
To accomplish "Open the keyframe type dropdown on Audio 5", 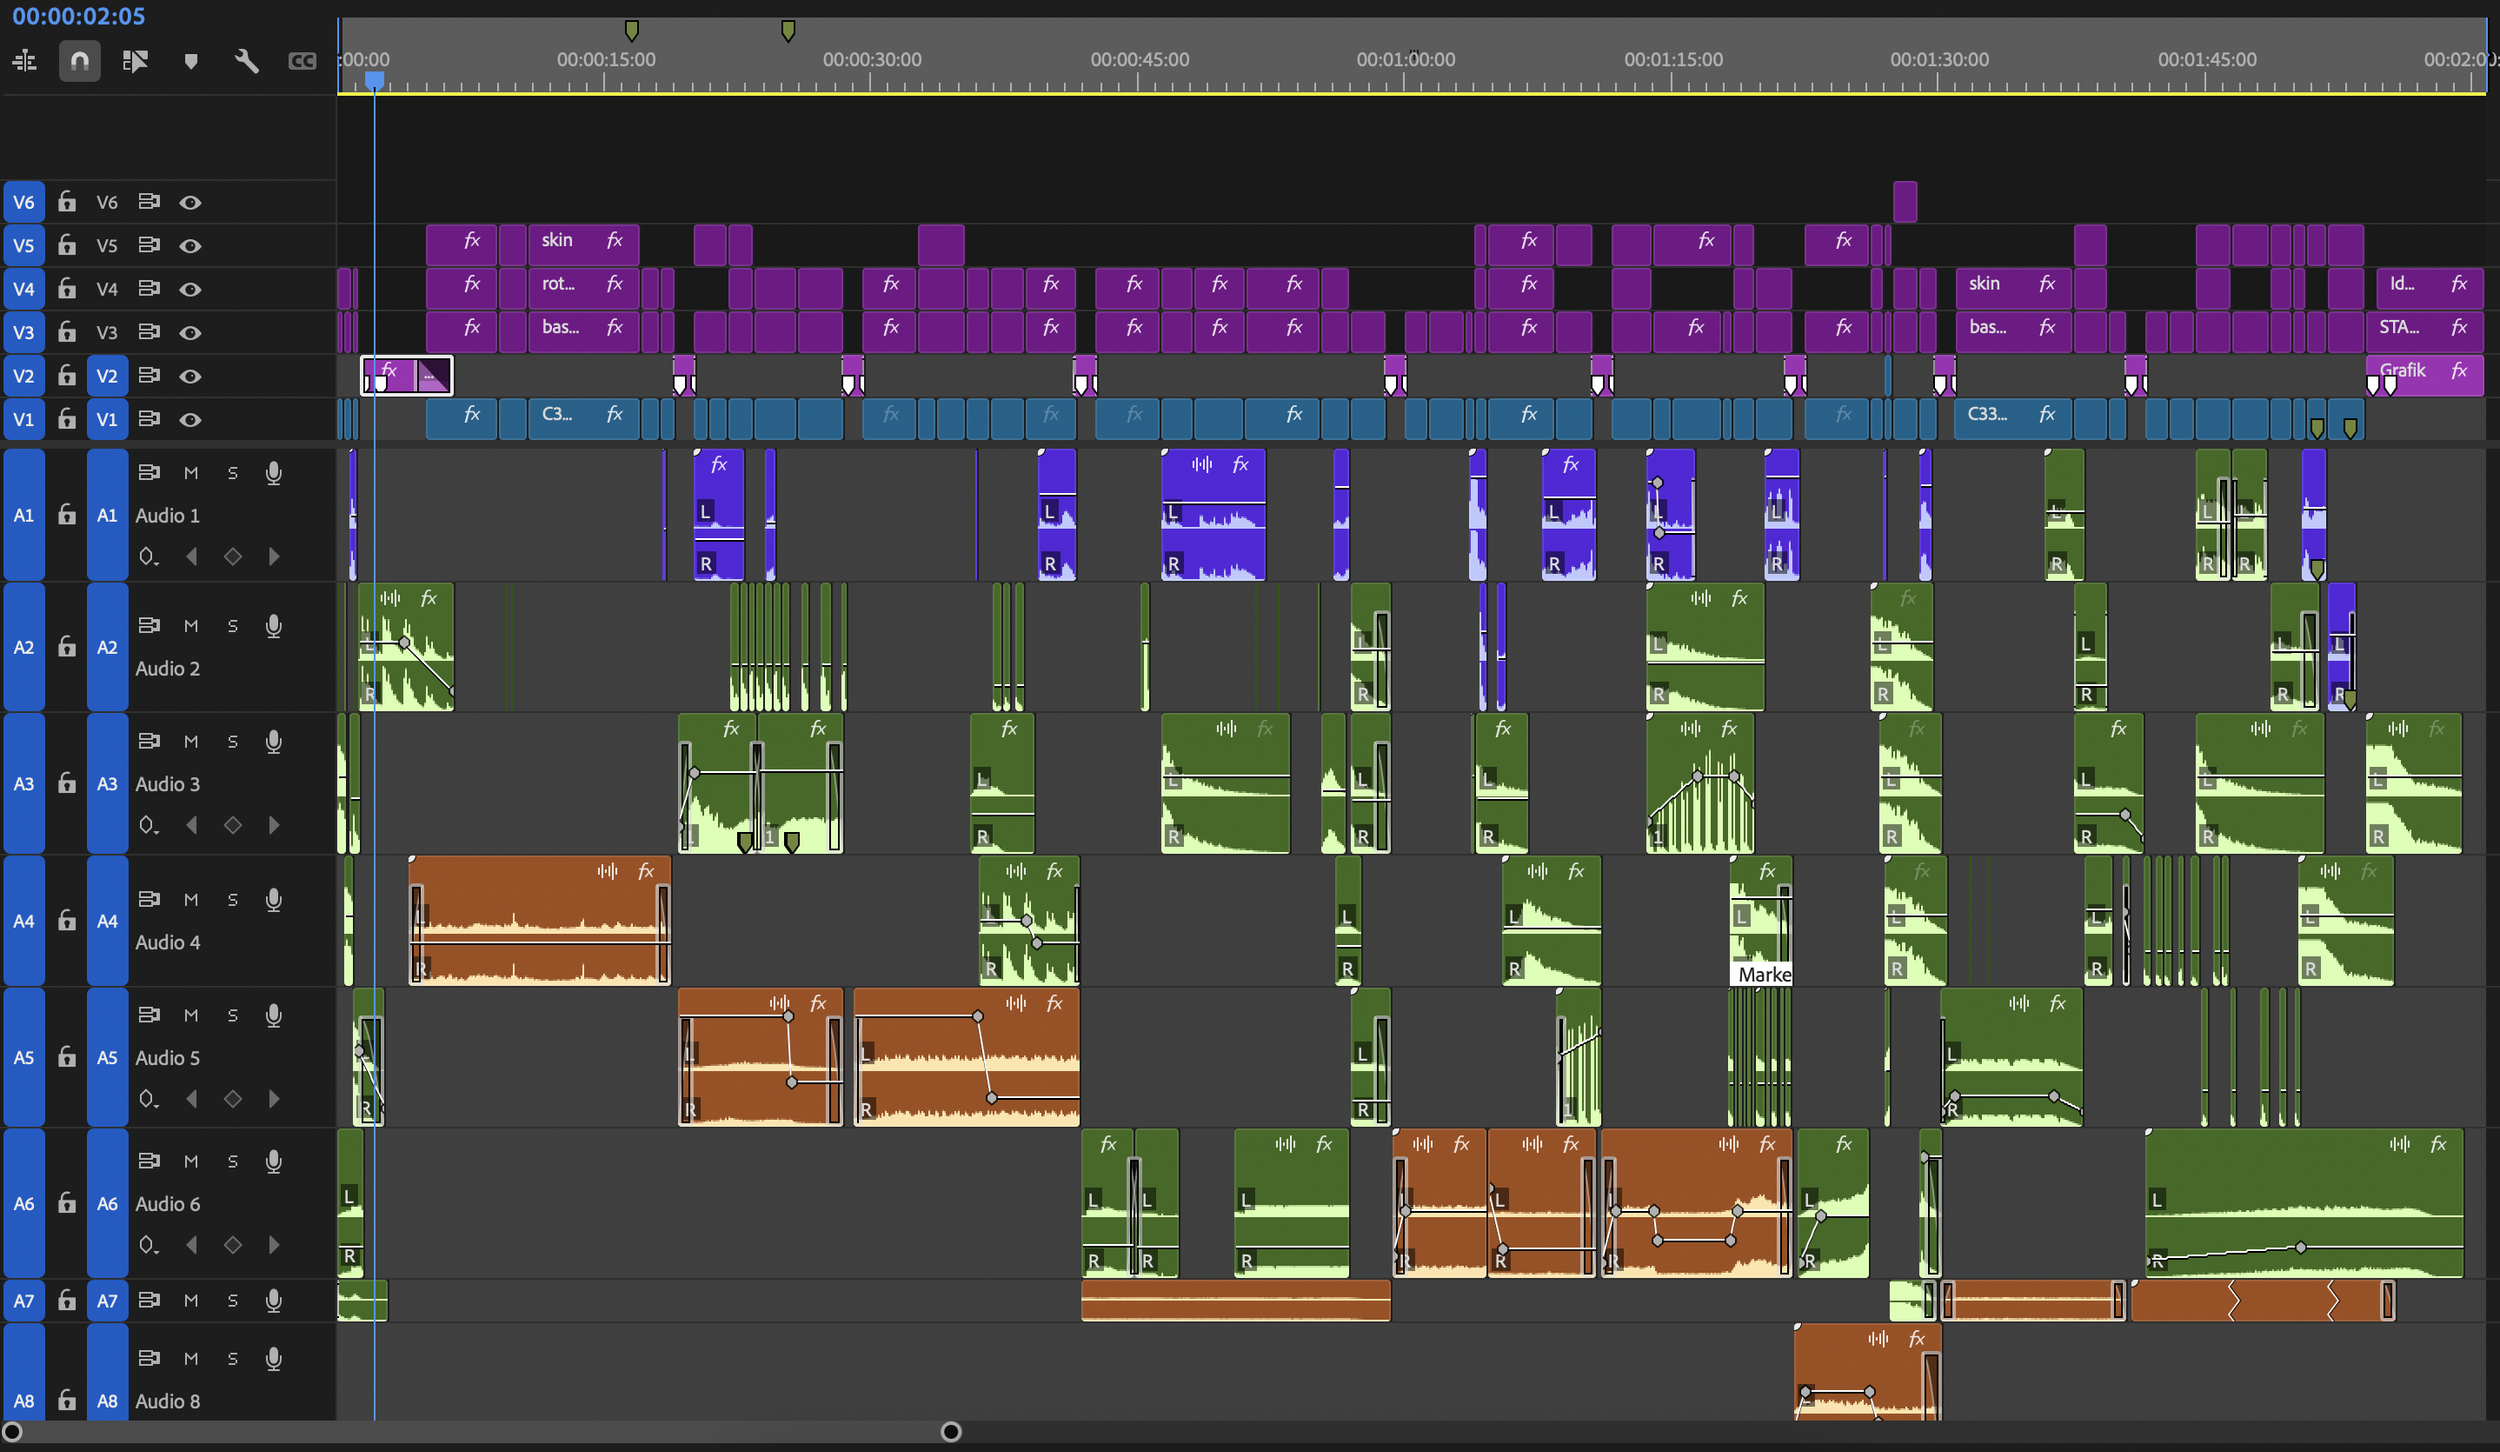I will pos(149,1098).
